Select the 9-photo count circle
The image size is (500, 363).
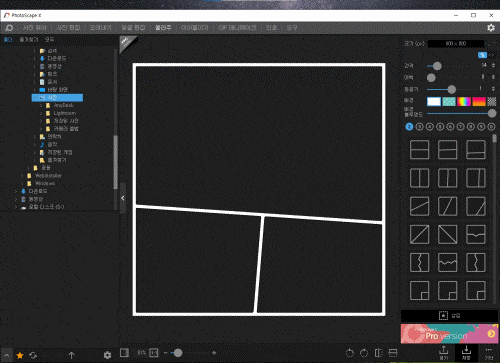pos(481,127)
